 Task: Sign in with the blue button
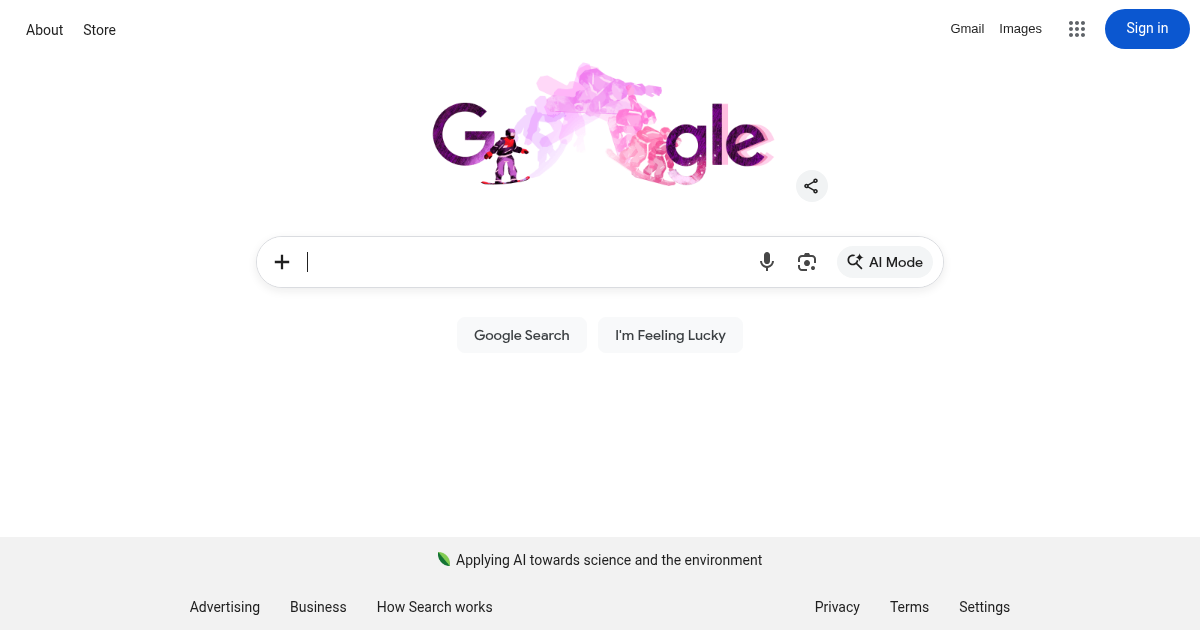pos(1147,29)
